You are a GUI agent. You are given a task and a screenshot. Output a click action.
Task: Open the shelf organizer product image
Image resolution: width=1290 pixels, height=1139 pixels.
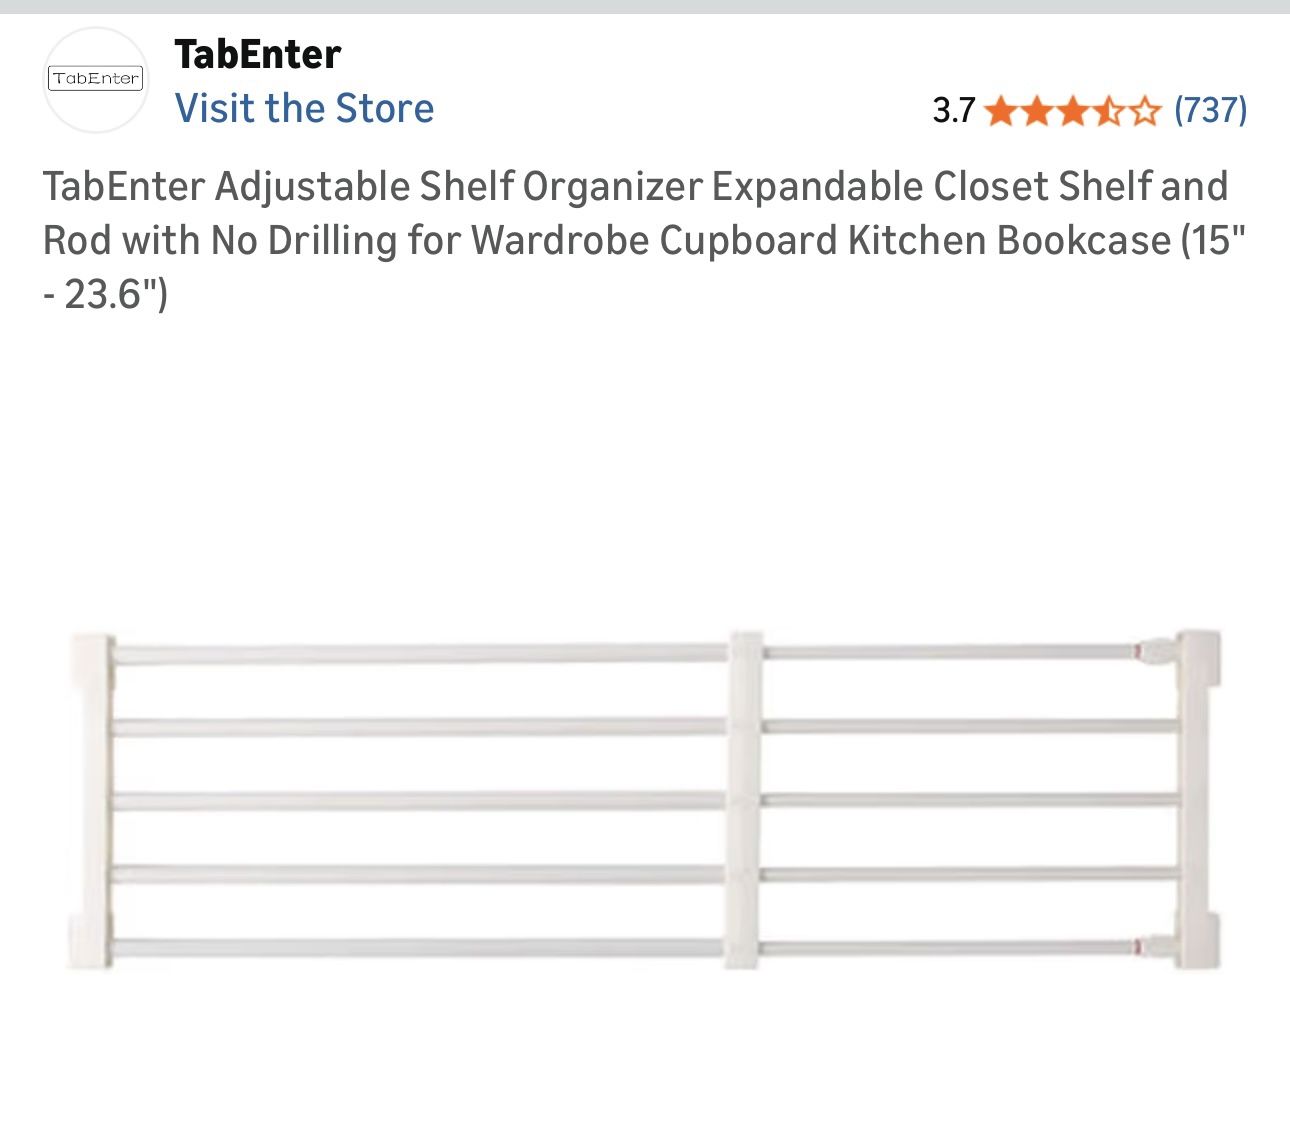645,800
